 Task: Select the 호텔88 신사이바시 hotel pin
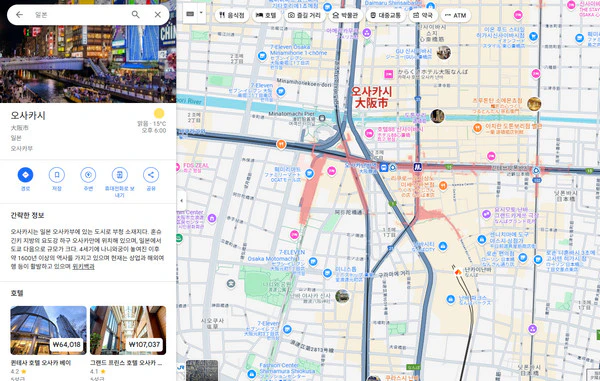tap(369, 133)
